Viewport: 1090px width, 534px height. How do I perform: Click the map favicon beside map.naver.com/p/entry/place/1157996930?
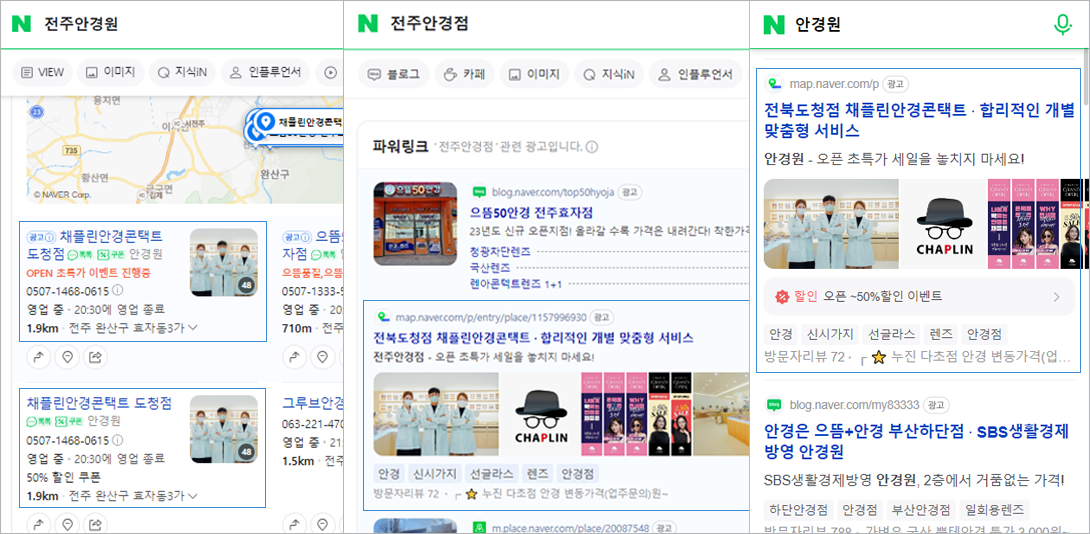tap(382, 317)
